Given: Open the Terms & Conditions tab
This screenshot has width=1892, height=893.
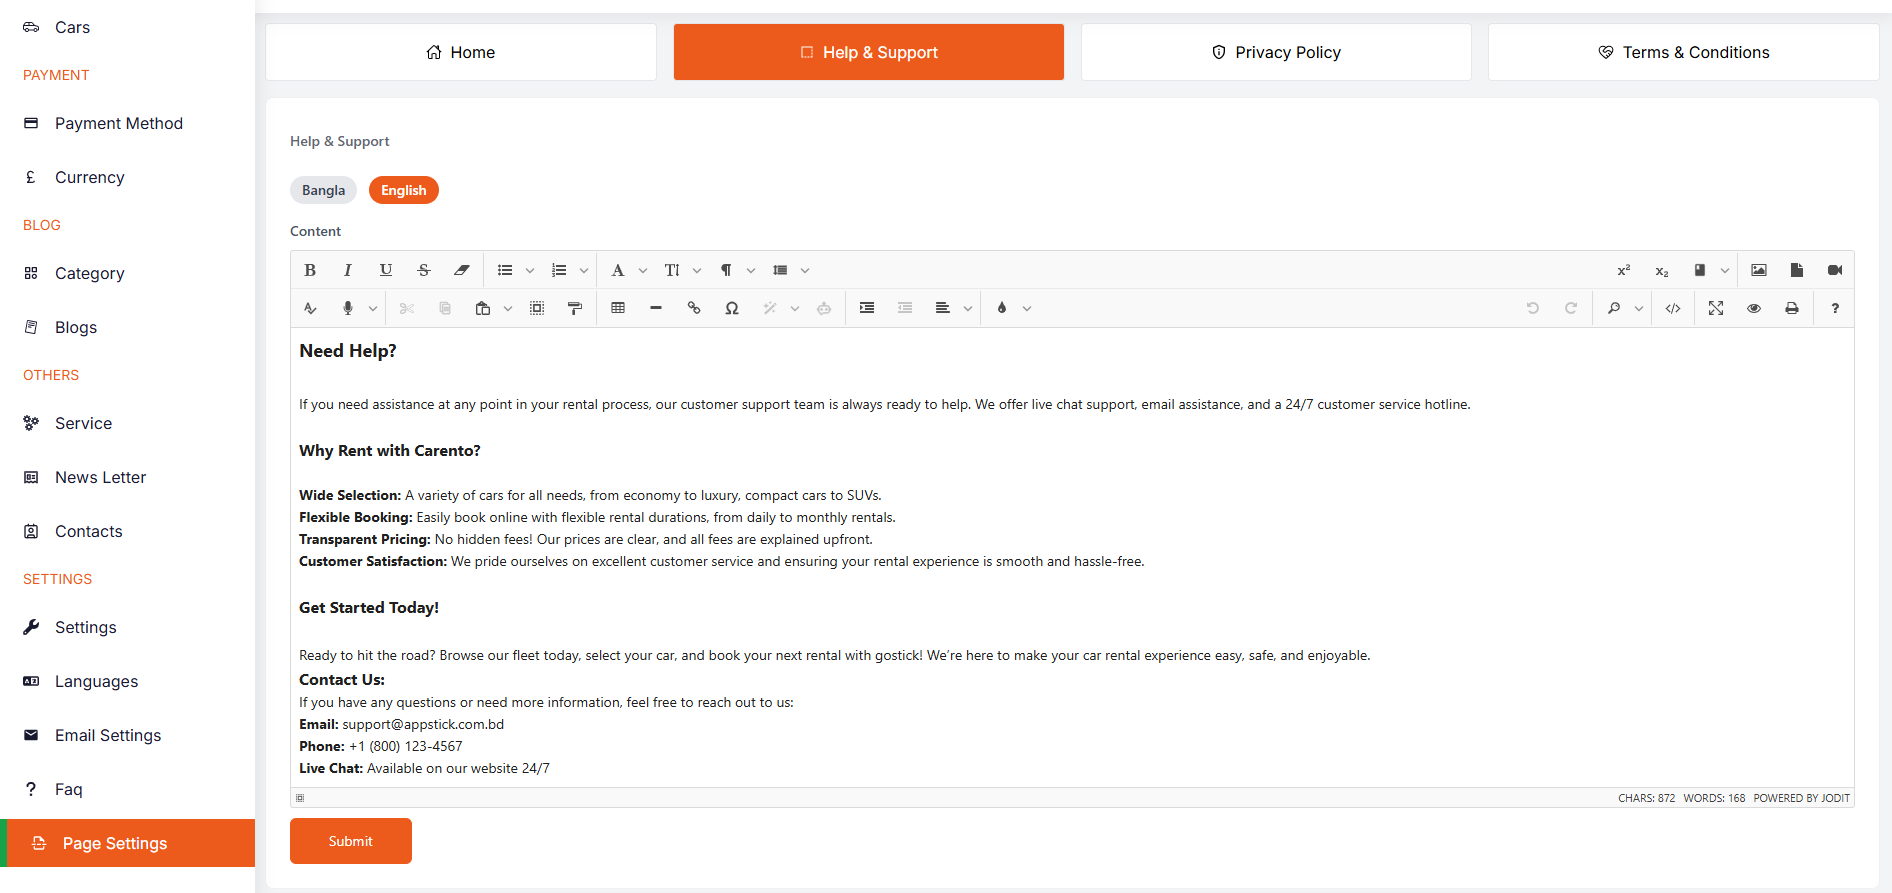Looking at the screenshot, I should [x=1683, y=52].
